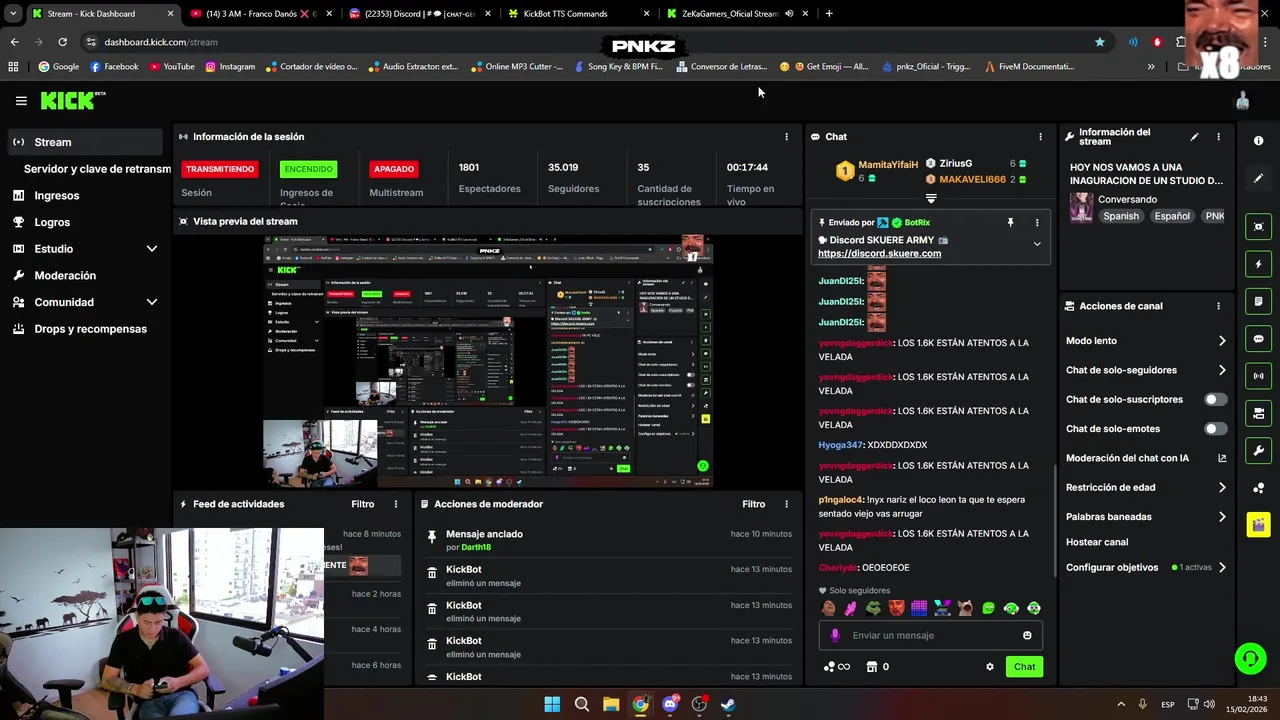This screenshot has width=1280, height=720.
Task: Switch to KickBot TTS Commands tab
Action: pyautogui.click(x=578, y=14)
